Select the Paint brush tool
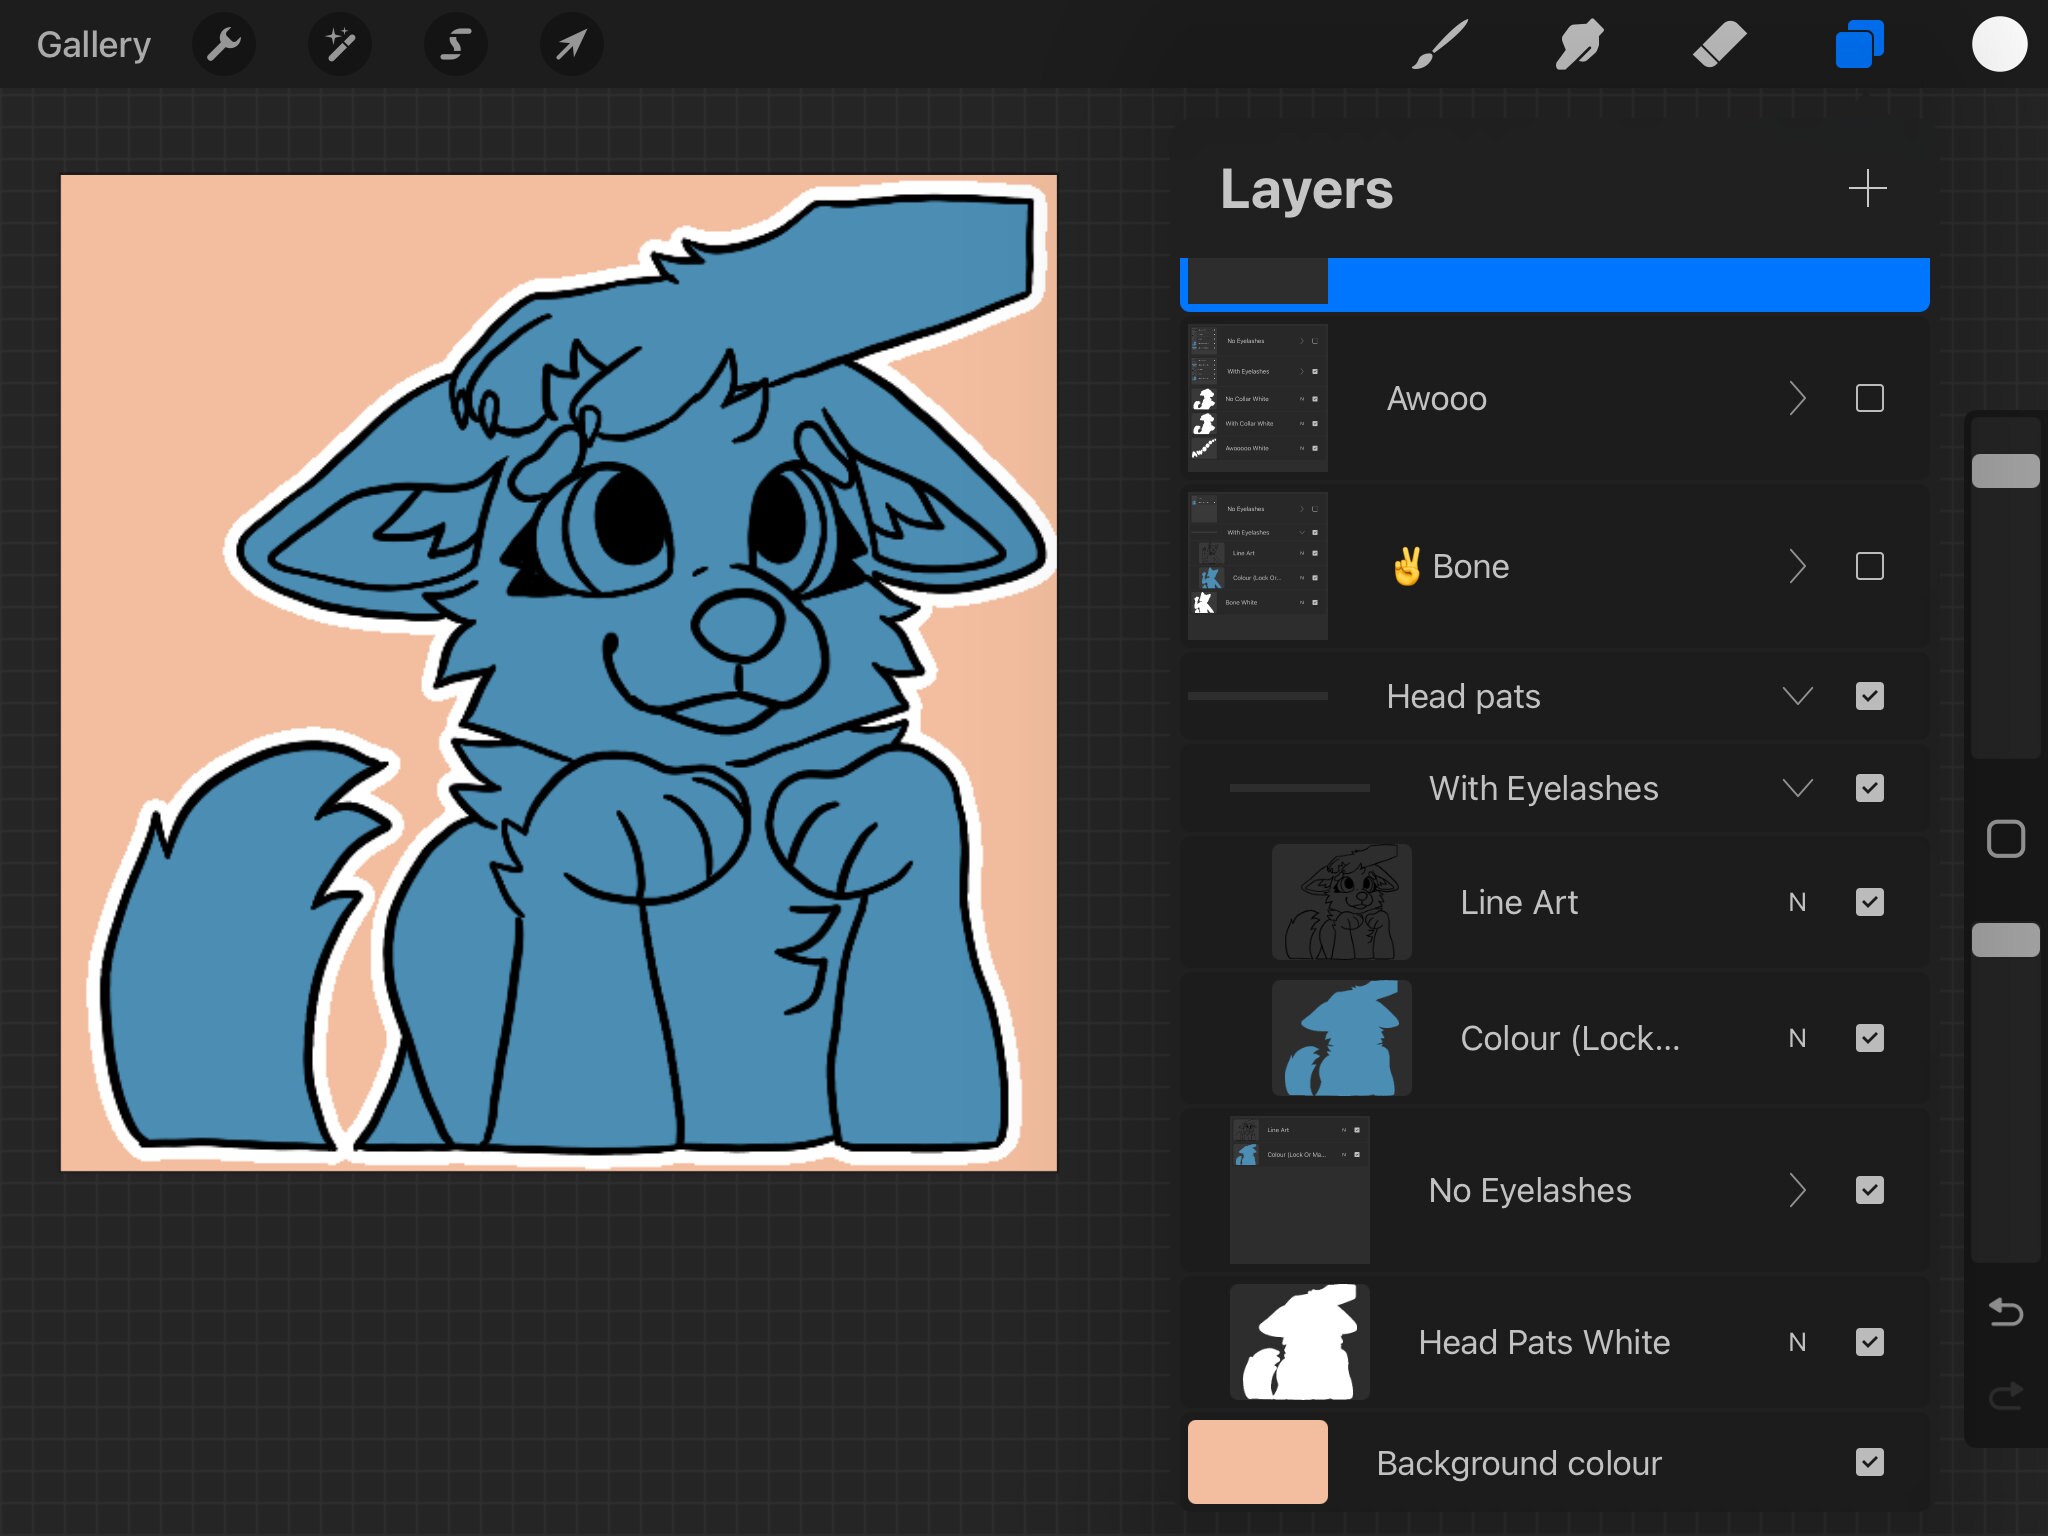The height and width of the screenshot is (1536, 2048). pyautogui.click(x=1440, y=44)
